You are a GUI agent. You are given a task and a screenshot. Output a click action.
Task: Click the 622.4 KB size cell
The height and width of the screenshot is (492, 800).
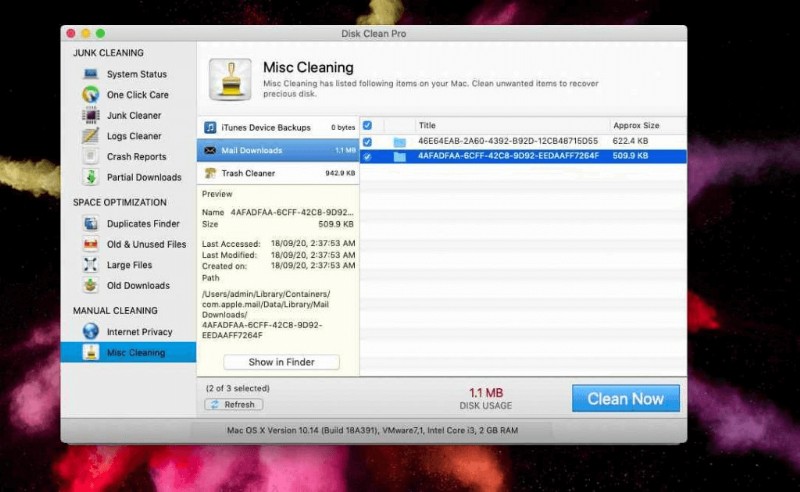(630, 141)
